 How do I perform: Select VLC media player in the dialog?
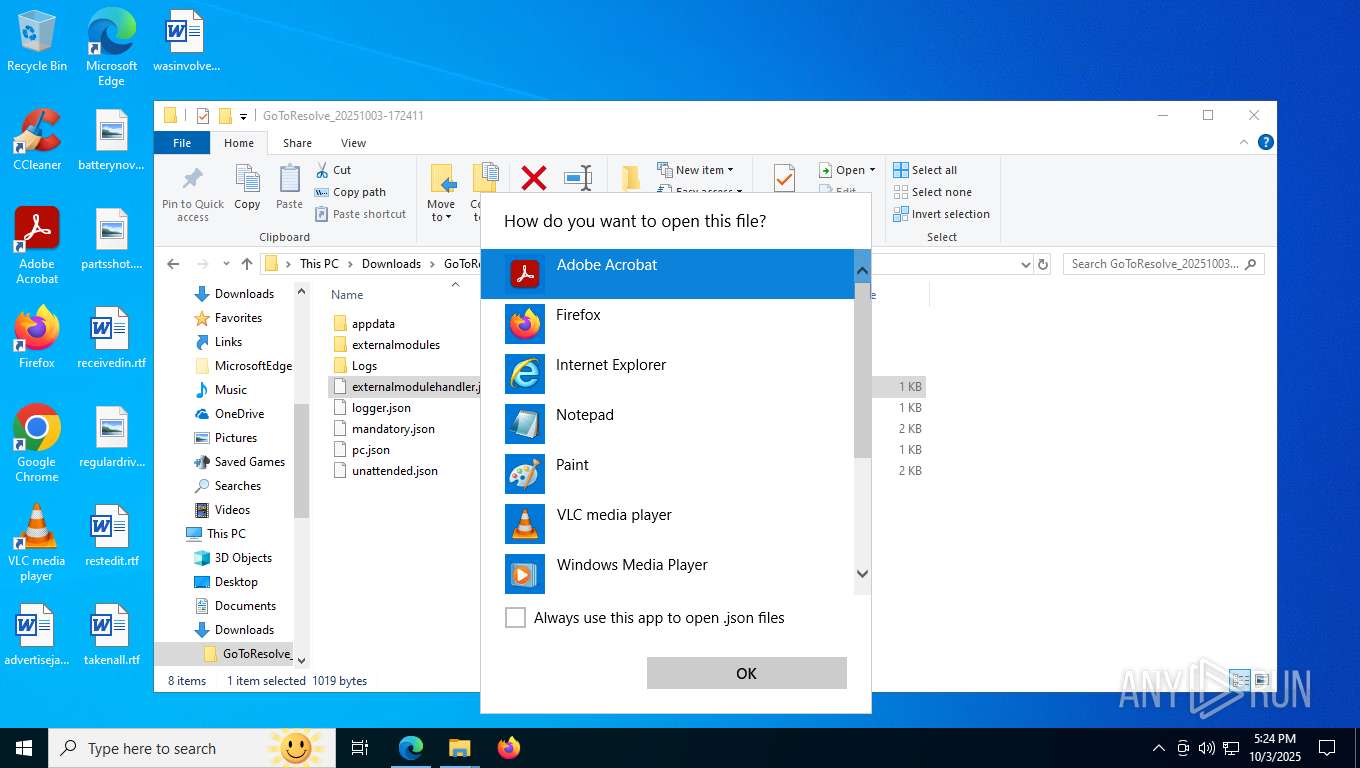pos(667,524)
